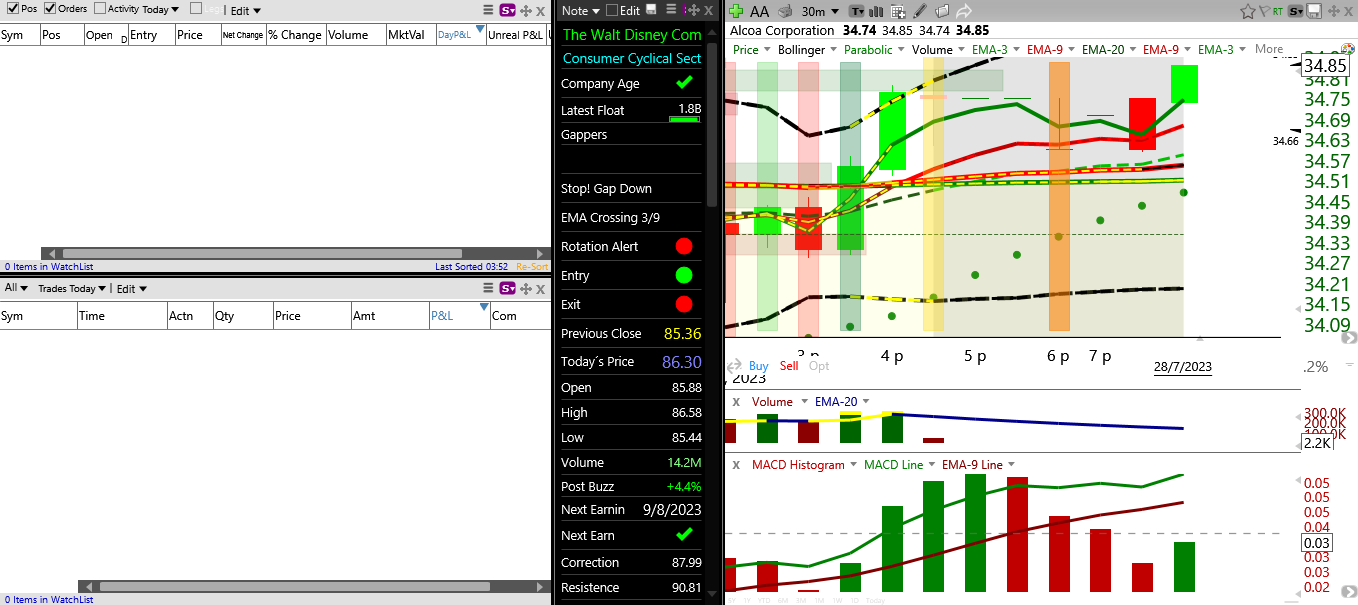This screenshot has height=605, width=1358.
Task: Open the Bollinger indicator dropdown
Action: tap(806, 49)
